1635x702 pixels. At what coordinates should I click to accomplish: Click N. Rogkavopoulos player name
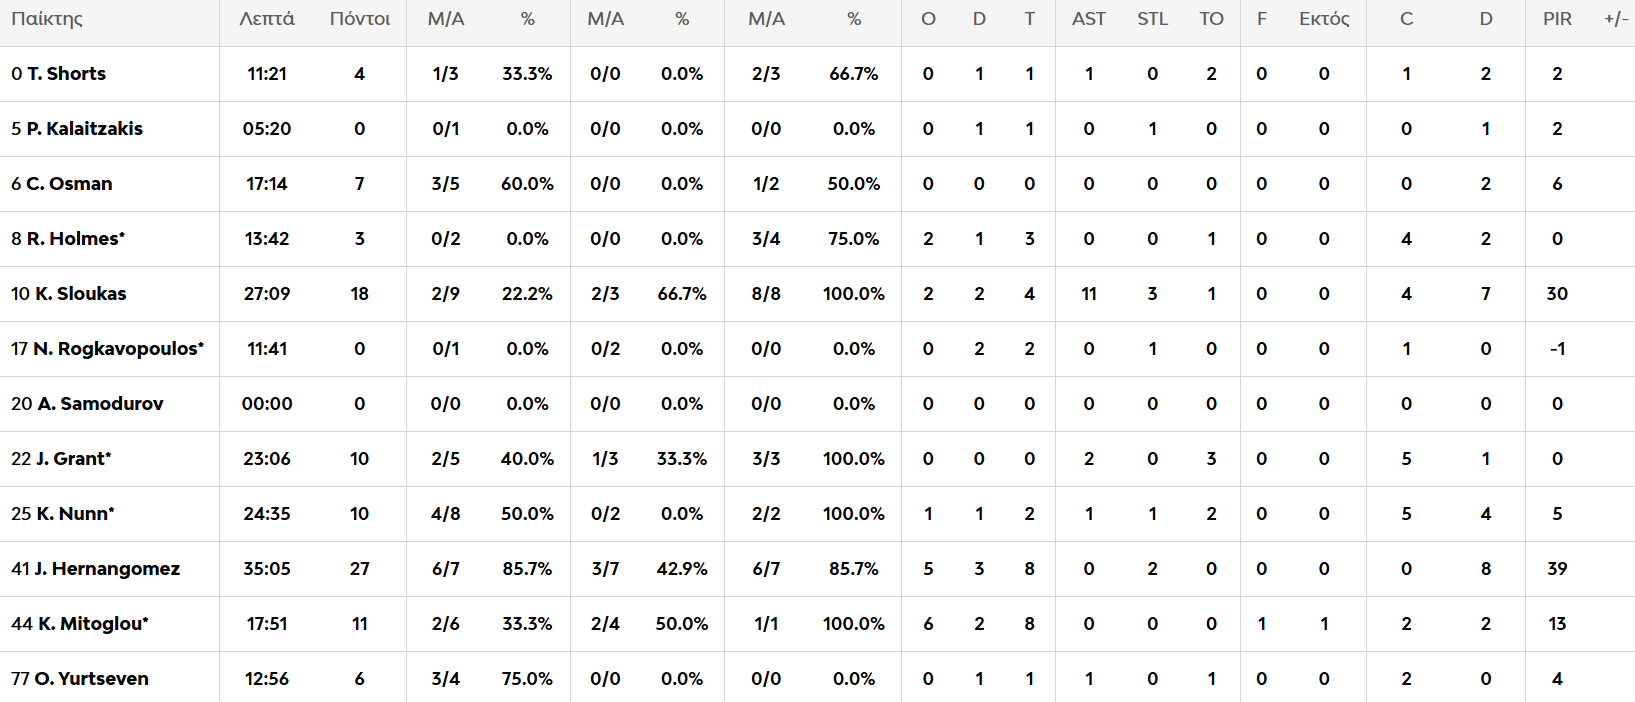(x=117, y=349)
